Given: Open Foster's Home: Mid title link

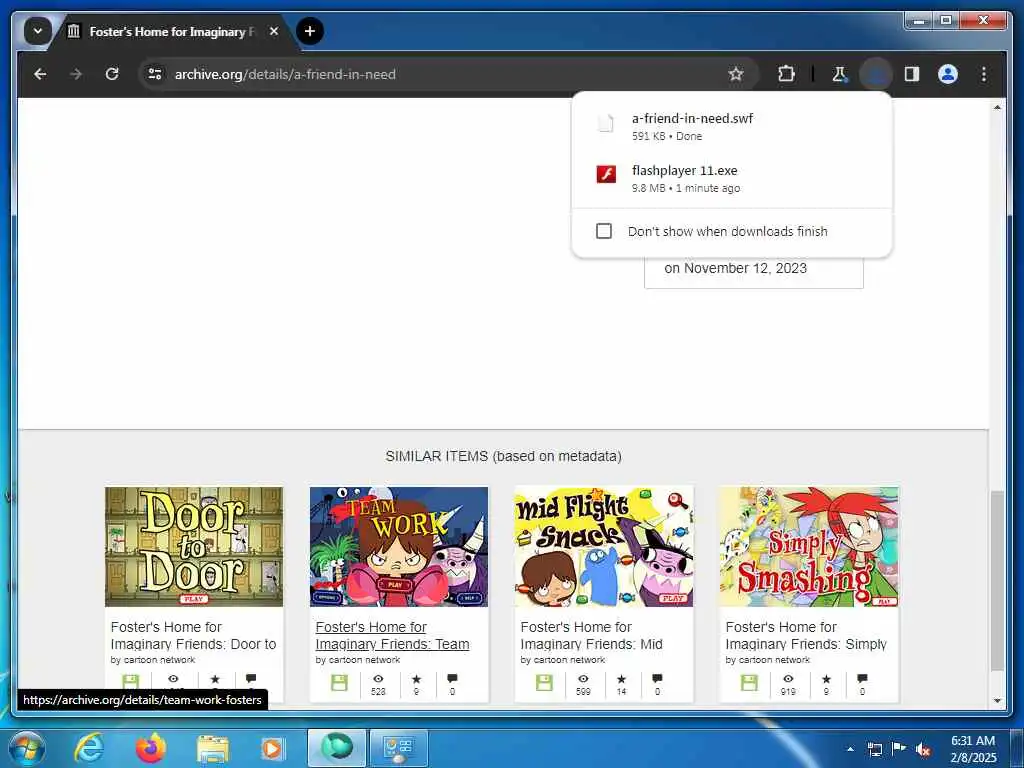Looking at the screenshot, I should click(x=592, y=635).
